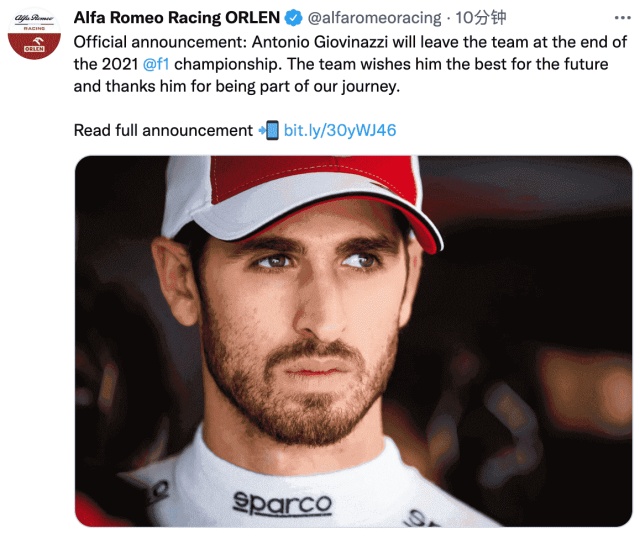Follow the bit.ly/3OyWJ46 link

pos(340,130)
